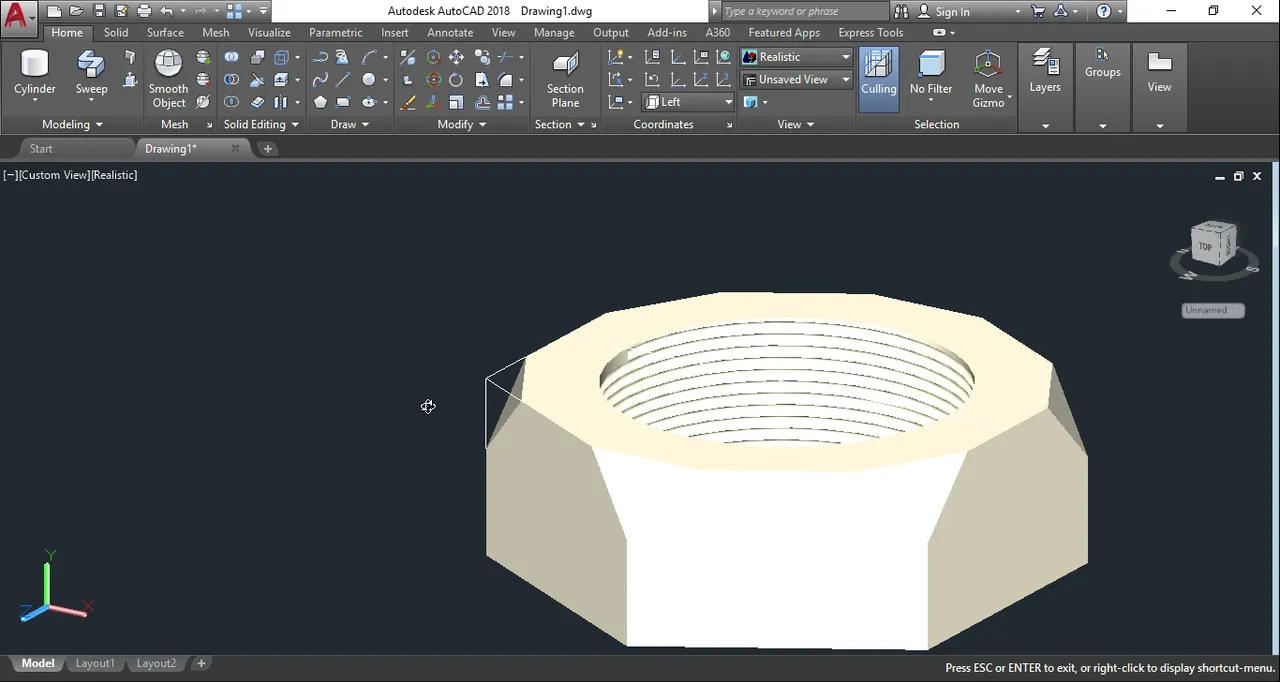Select the Cylinder modeling tool
1280x682 pixels.
pyautogui.click(x=35, y=73)
